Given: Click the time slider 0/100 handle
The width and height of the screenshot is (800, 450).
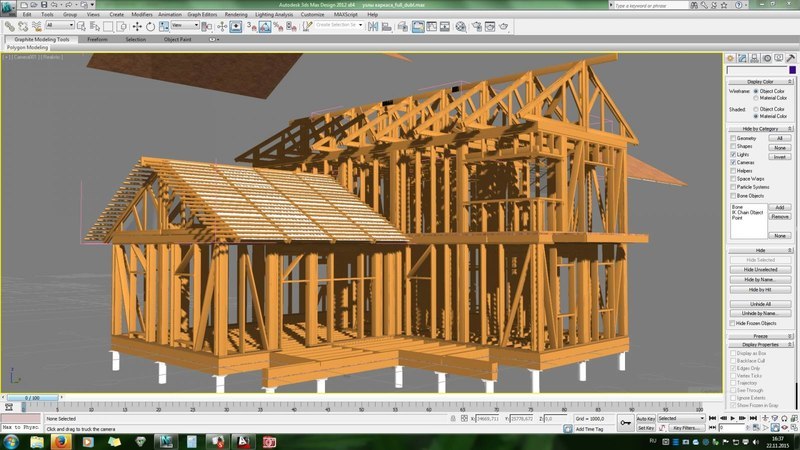Looking at the screenshot, I should point(32,397).
